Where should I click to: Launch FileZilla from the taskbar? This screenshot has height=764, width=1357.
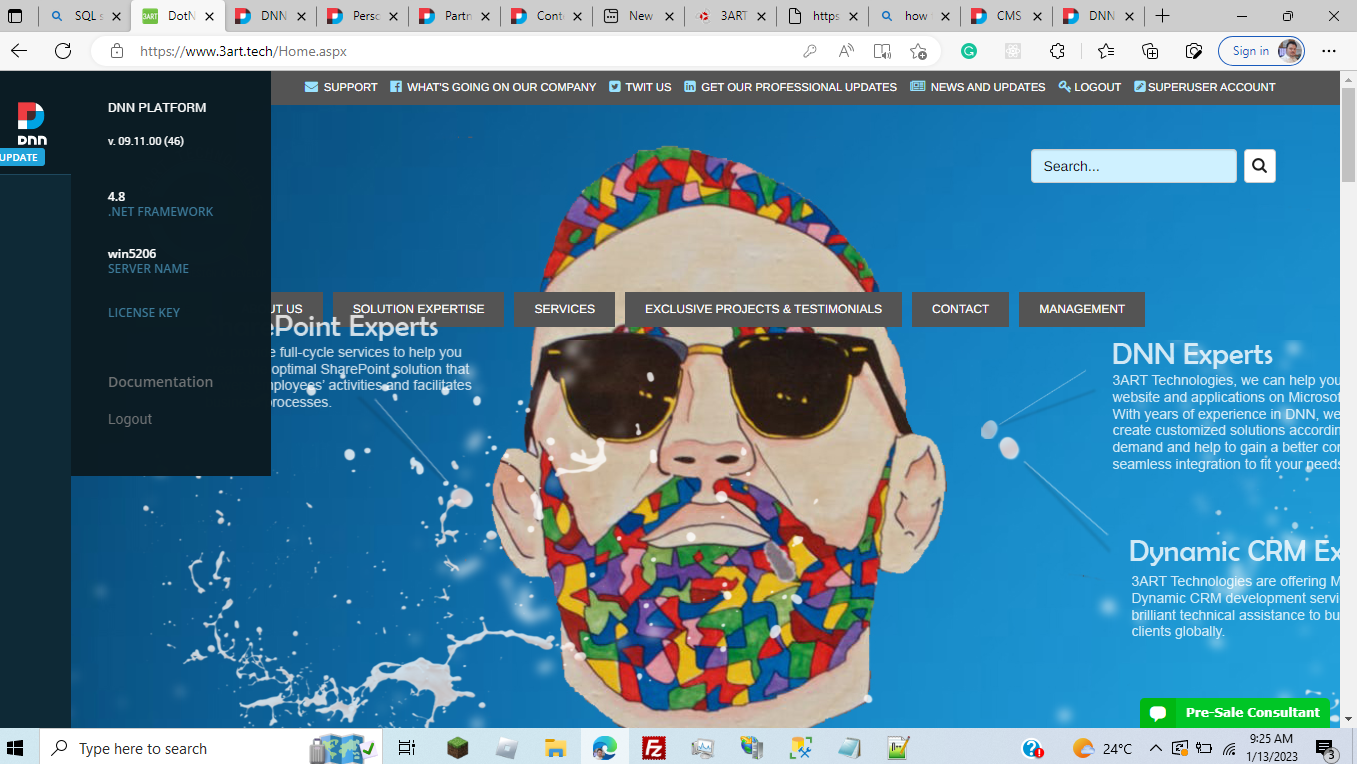pyautogui.click(x=653, y=747)
